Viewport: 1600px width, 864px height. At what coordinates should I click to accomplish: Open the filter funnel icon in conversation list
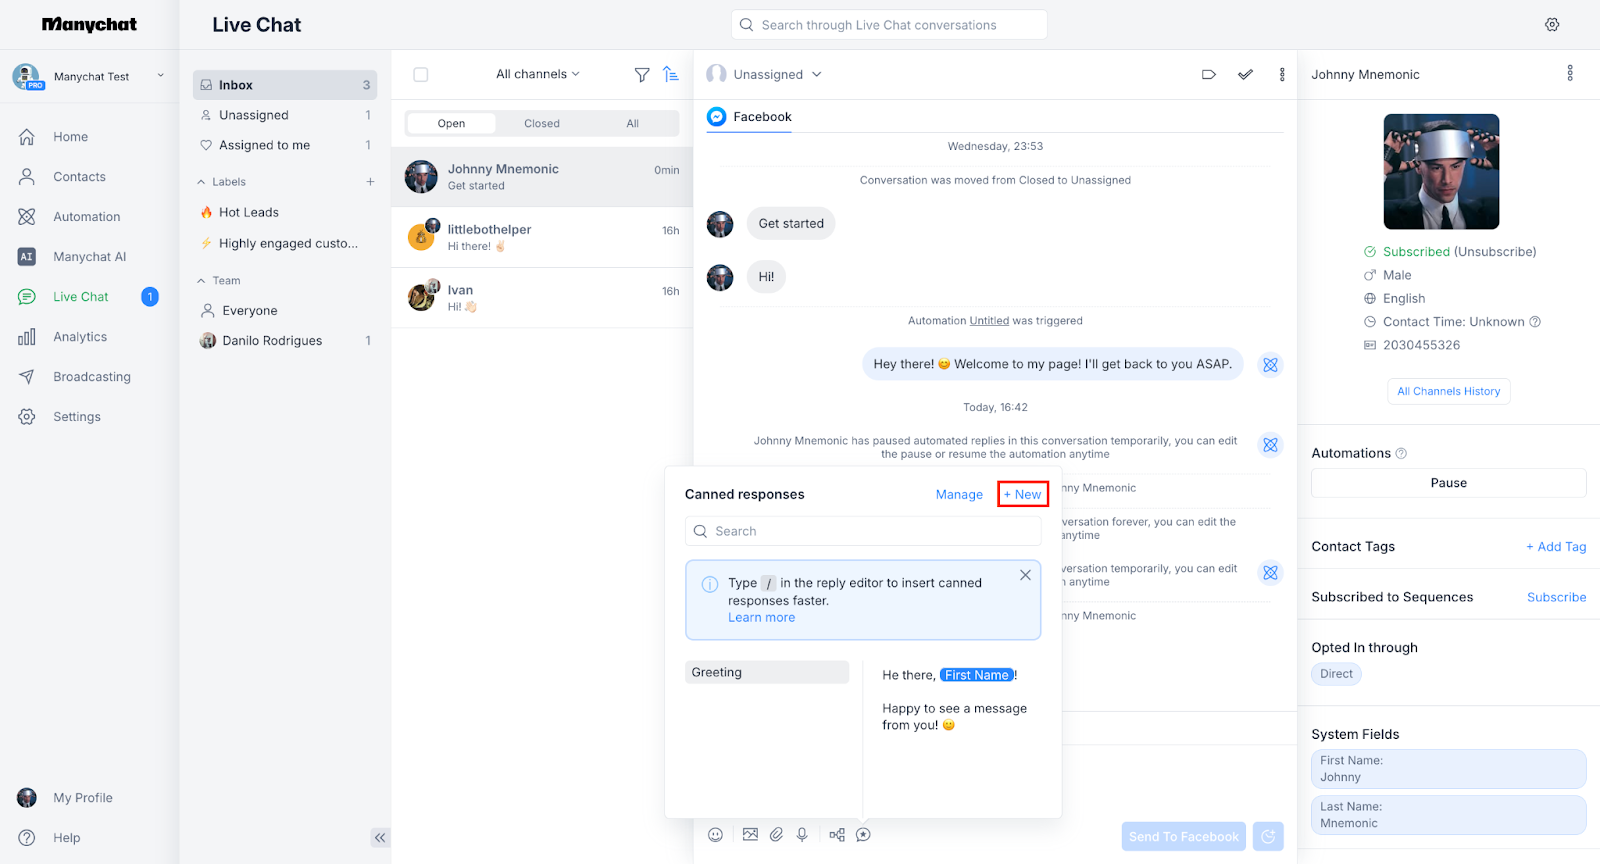[642, 75]
